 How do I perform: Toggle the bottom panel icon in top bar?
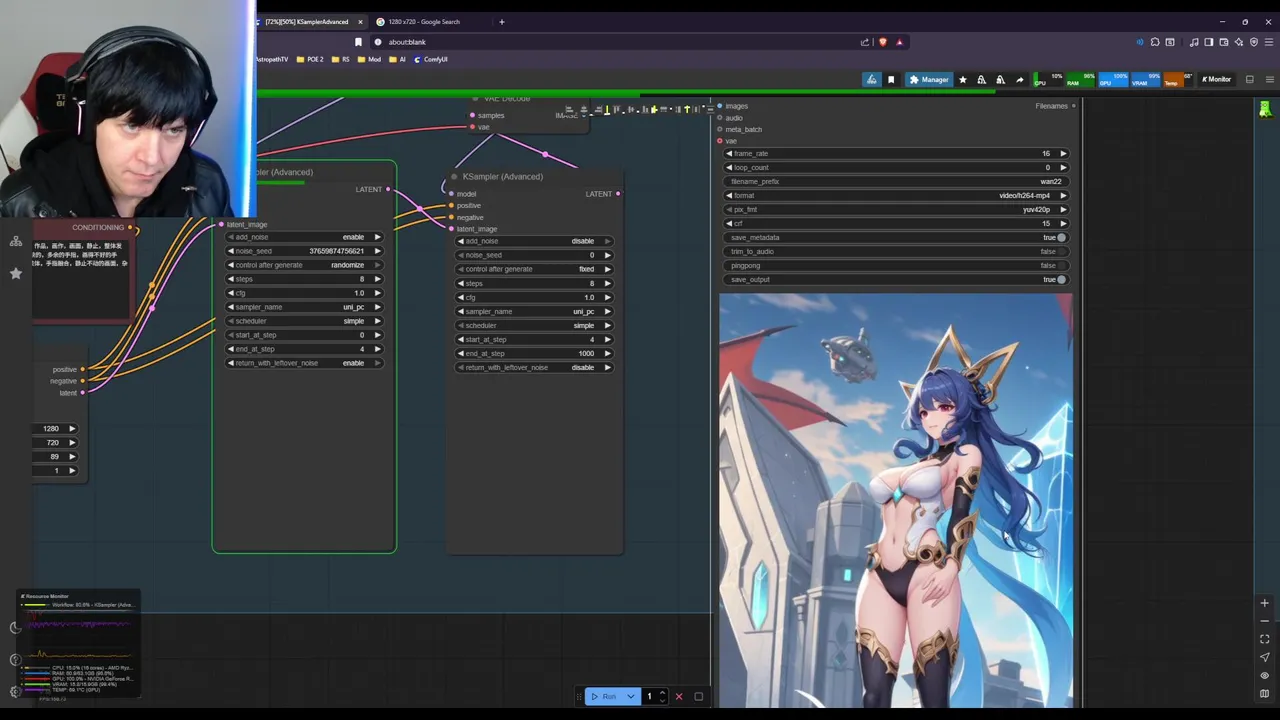tap(1250, 79)
